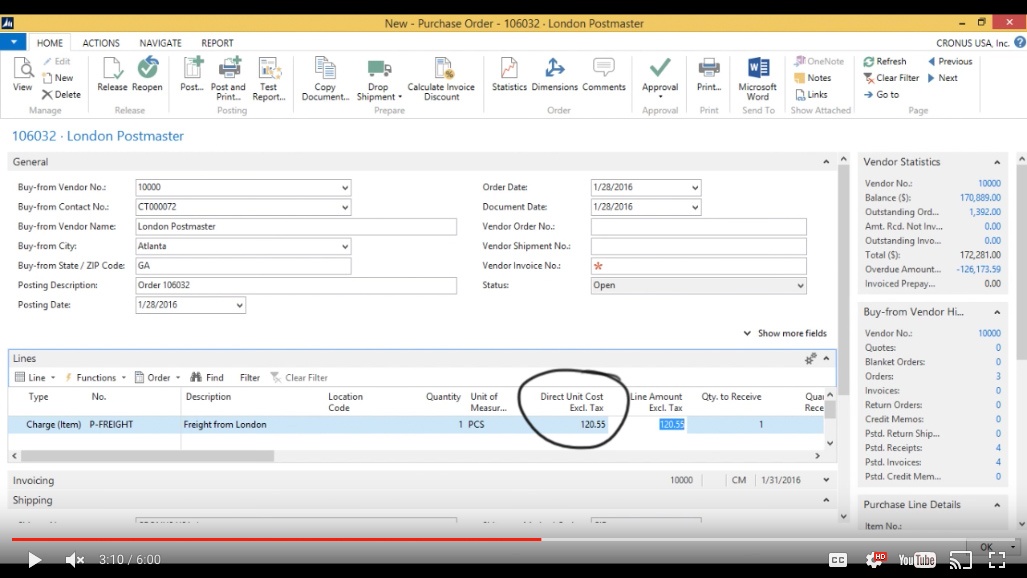1027x578 pixels.
Task: Open Comments from the ribbon
Action: coord(603,74)
